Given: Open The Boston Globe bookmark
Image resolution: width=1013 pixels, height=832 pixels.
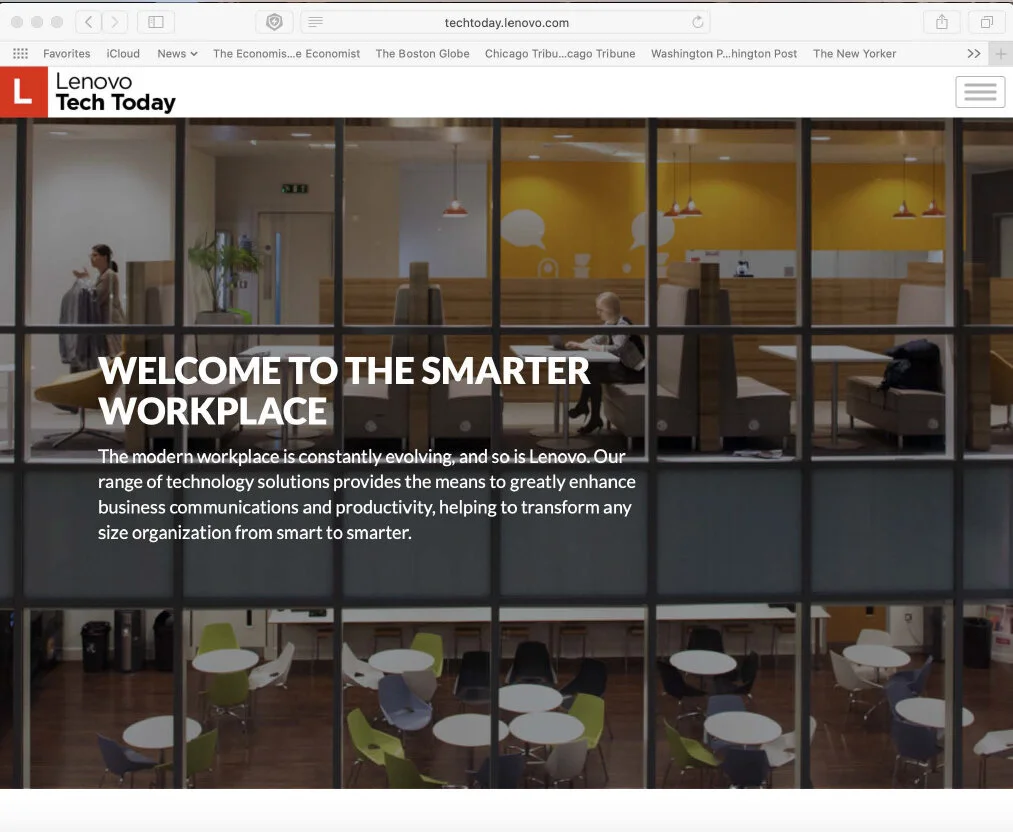Looking at the screenshot, I should pyautogui.click(x=423, y=54).
